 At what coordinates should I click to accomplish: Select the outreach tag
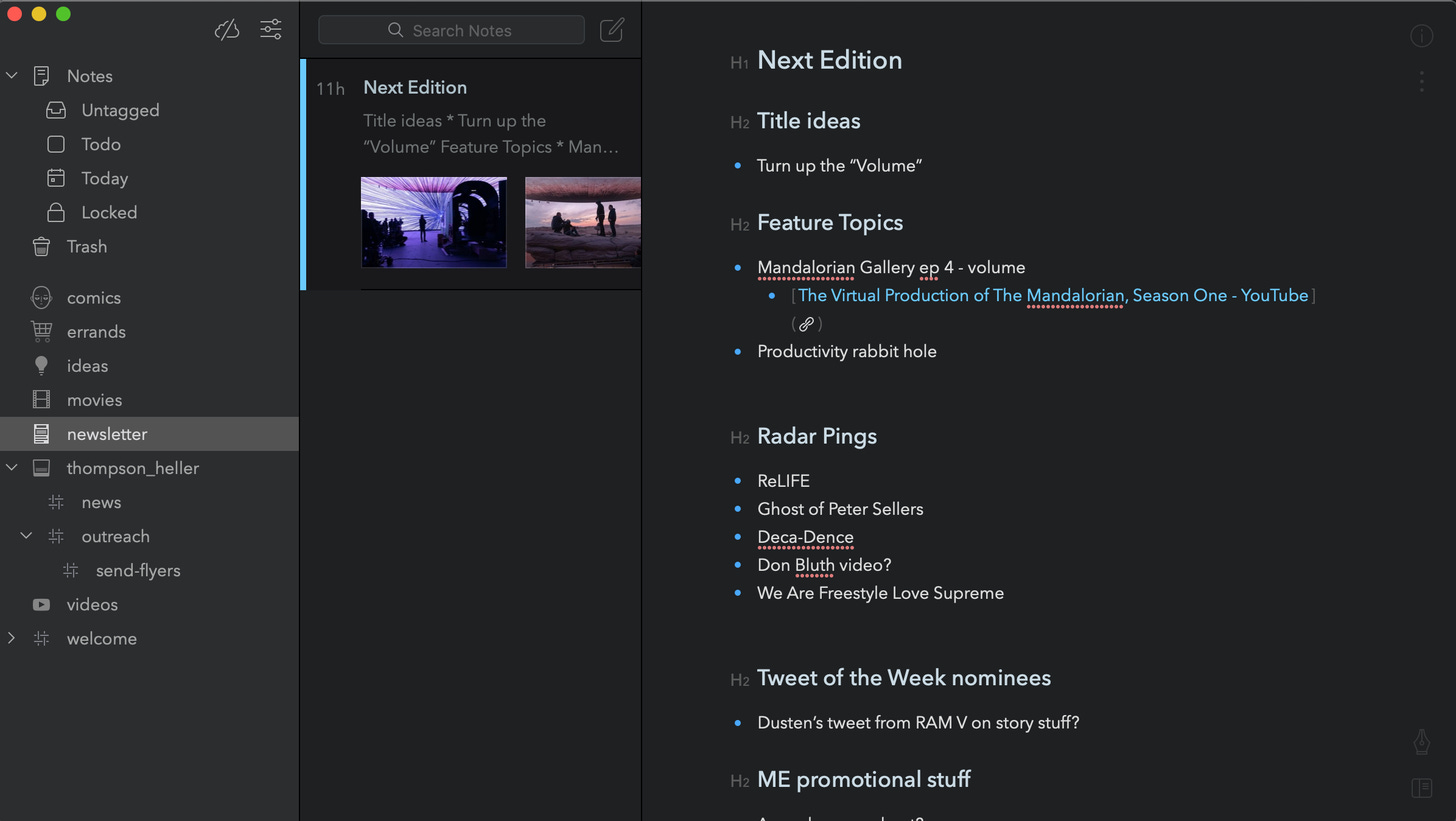pyautogui.click(x=115, y=536)
